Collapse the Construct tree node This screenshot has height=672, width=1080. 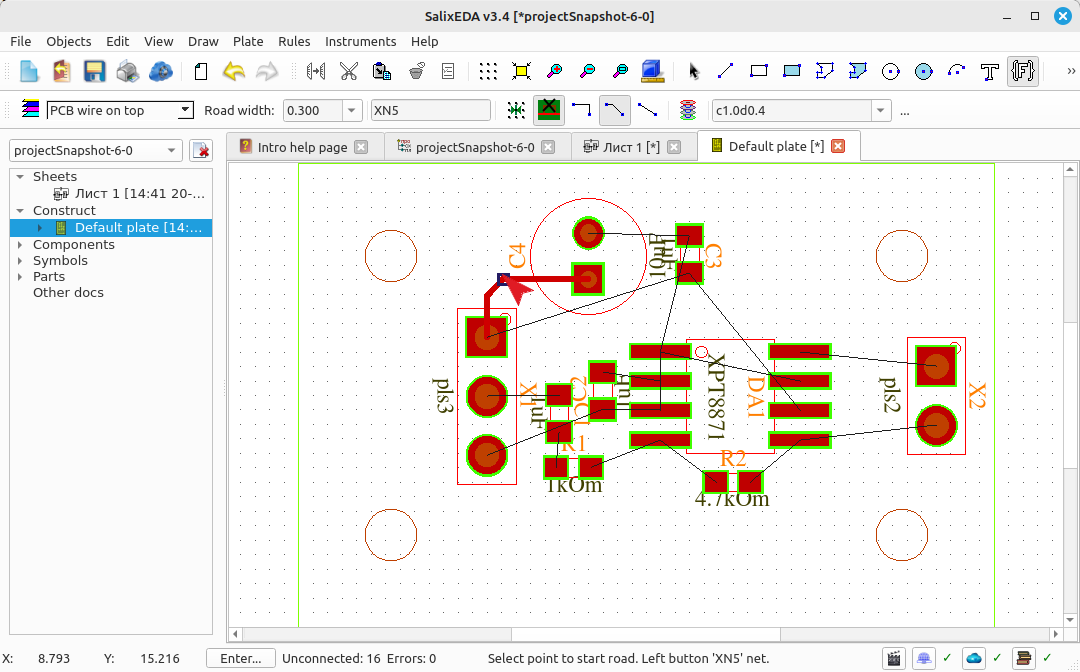tap(20, 211)
